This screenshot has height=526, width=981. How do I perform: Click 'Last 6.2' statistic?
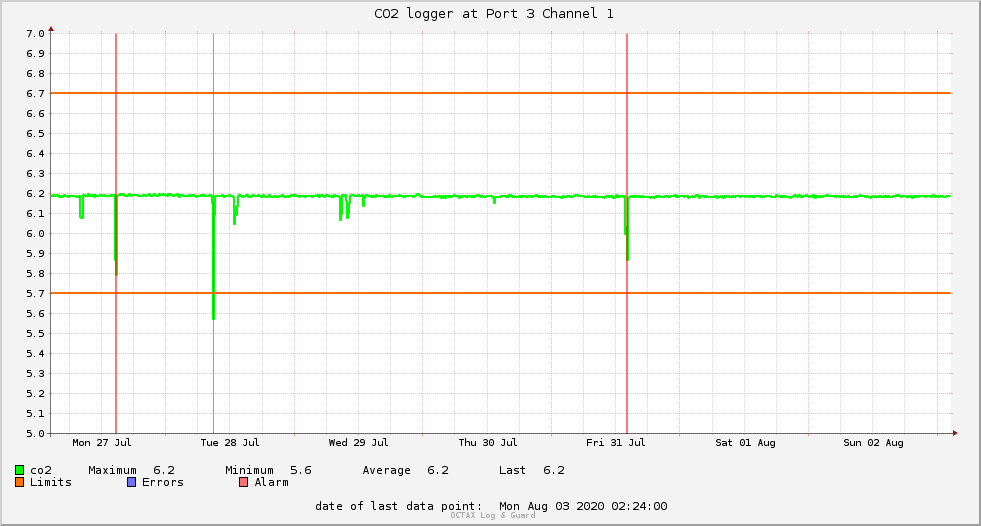point(532,470)
